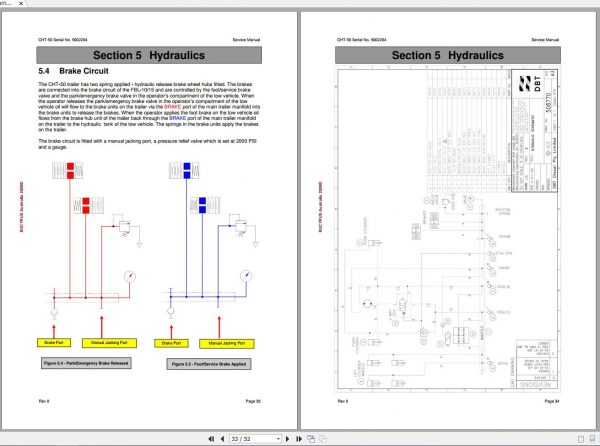Click the 5.4 Brake Circuit heading
600x446 pixels.
(x=73, y=71)
